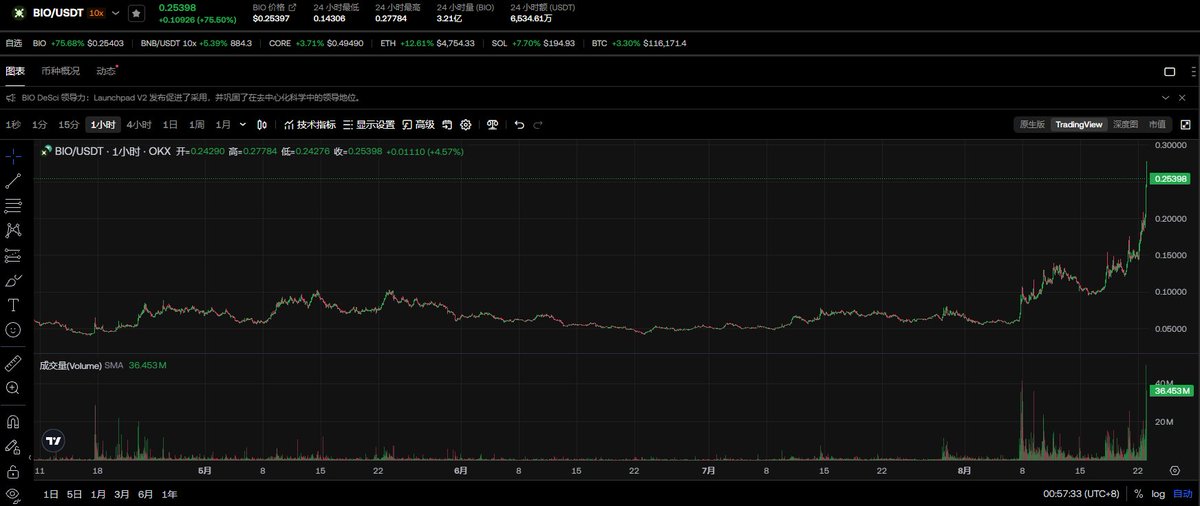Switch to 1分 interval
1200x506 pixels.
point(39,125)
